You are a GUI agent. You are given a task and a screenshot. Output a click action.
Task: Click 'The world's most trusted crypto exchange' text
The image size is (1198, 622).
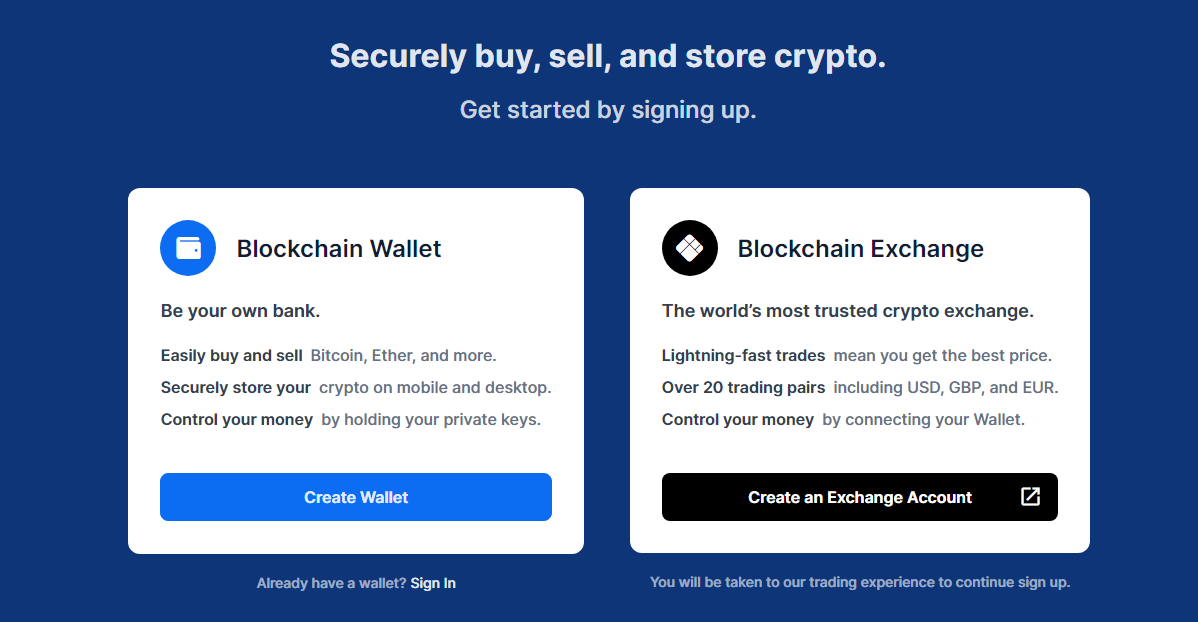point(848,310)
